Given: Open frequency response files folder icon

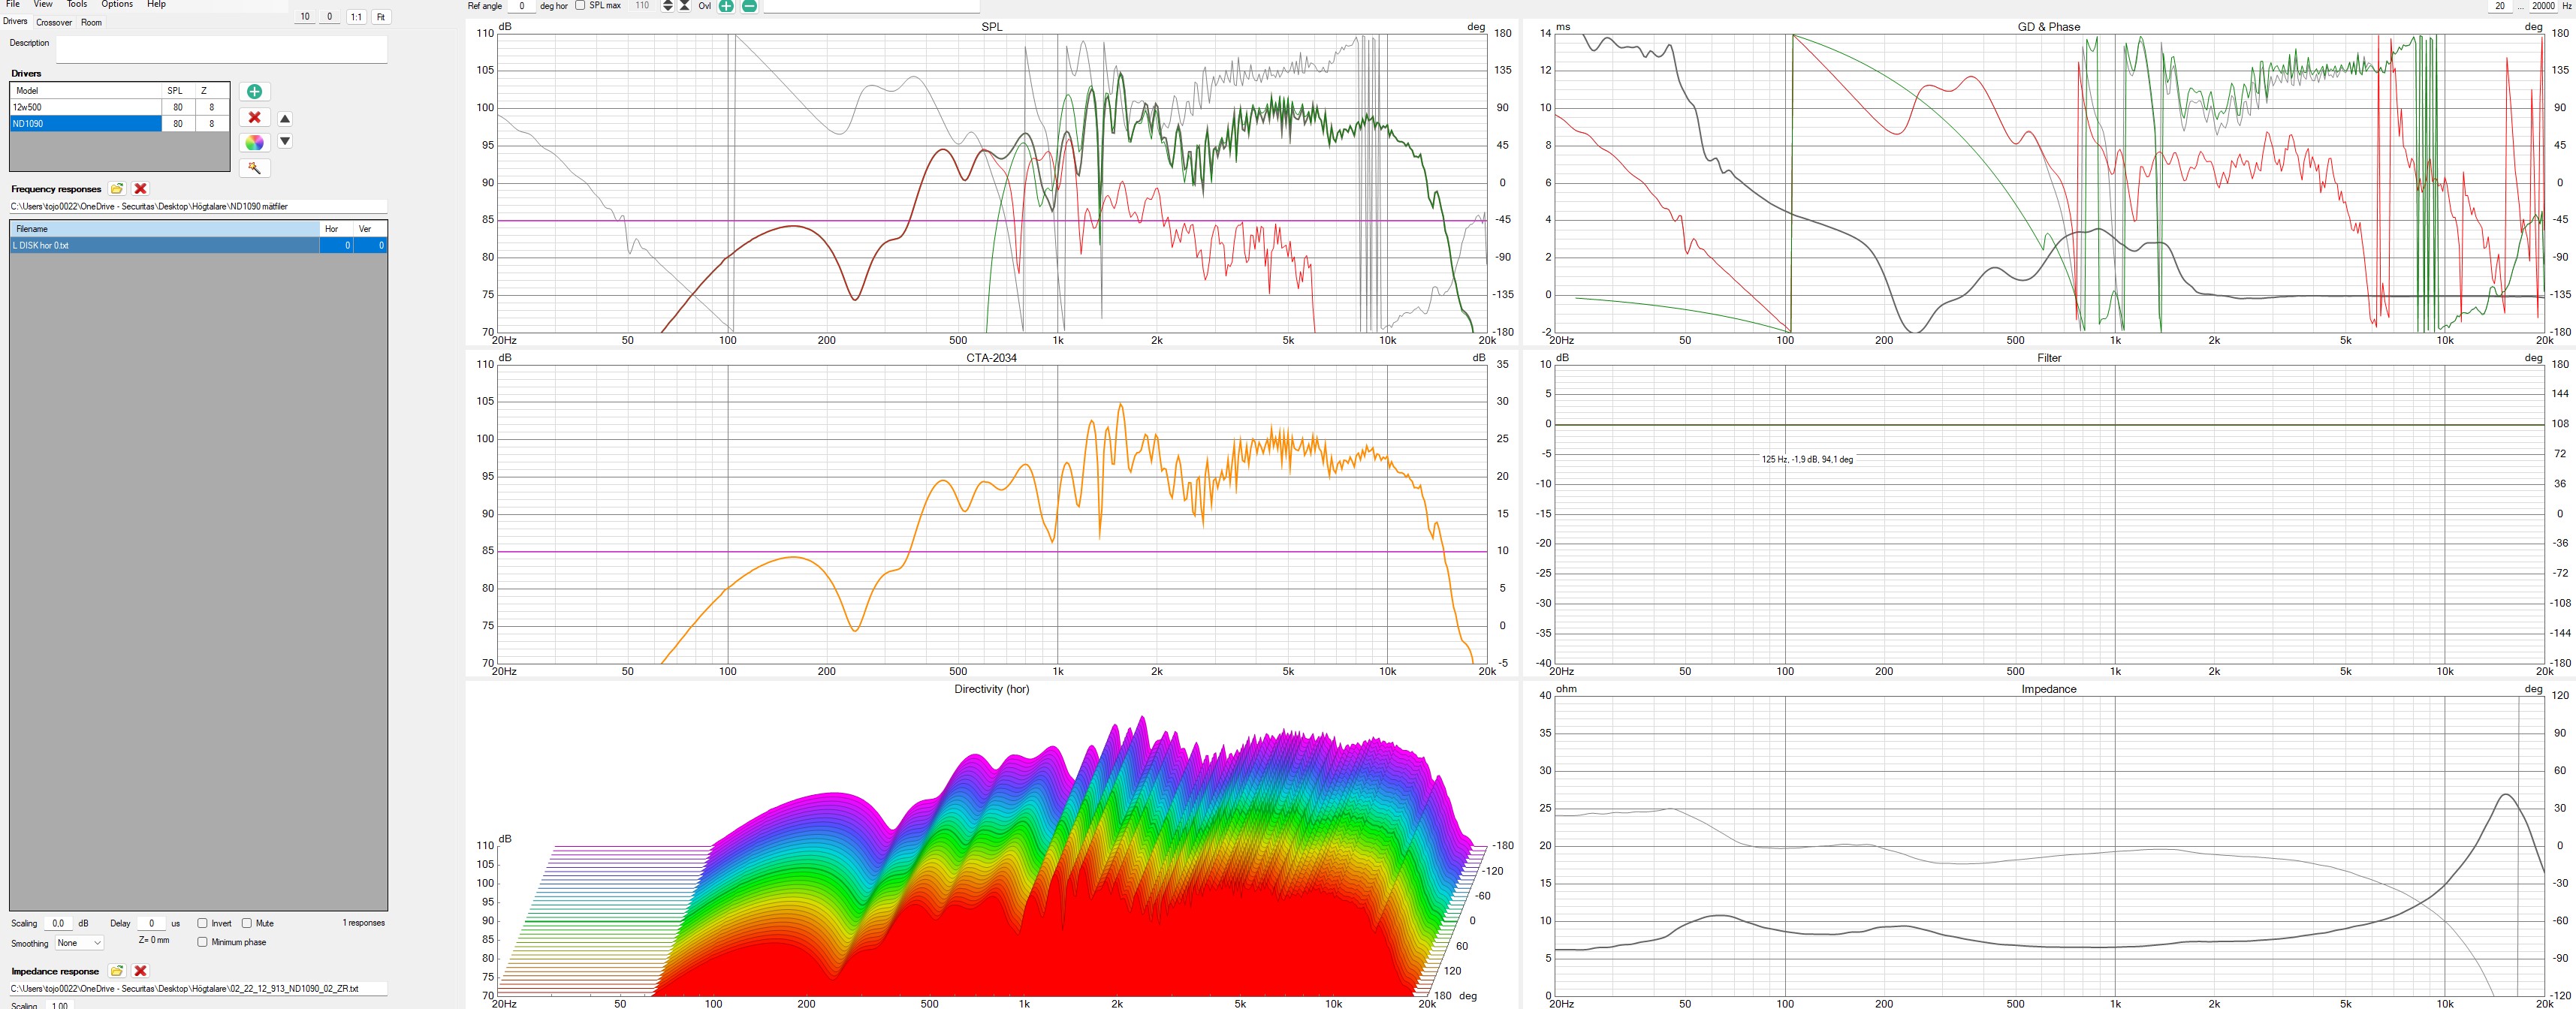Looking at the screenshot, I should point(117,189).
